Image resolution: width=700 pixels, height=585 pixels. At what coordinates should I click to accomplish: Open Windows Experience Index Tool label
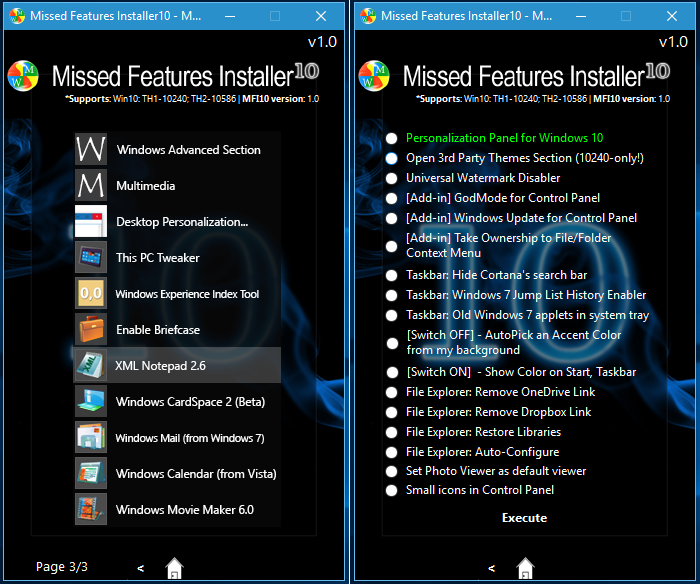click(187, 294)
